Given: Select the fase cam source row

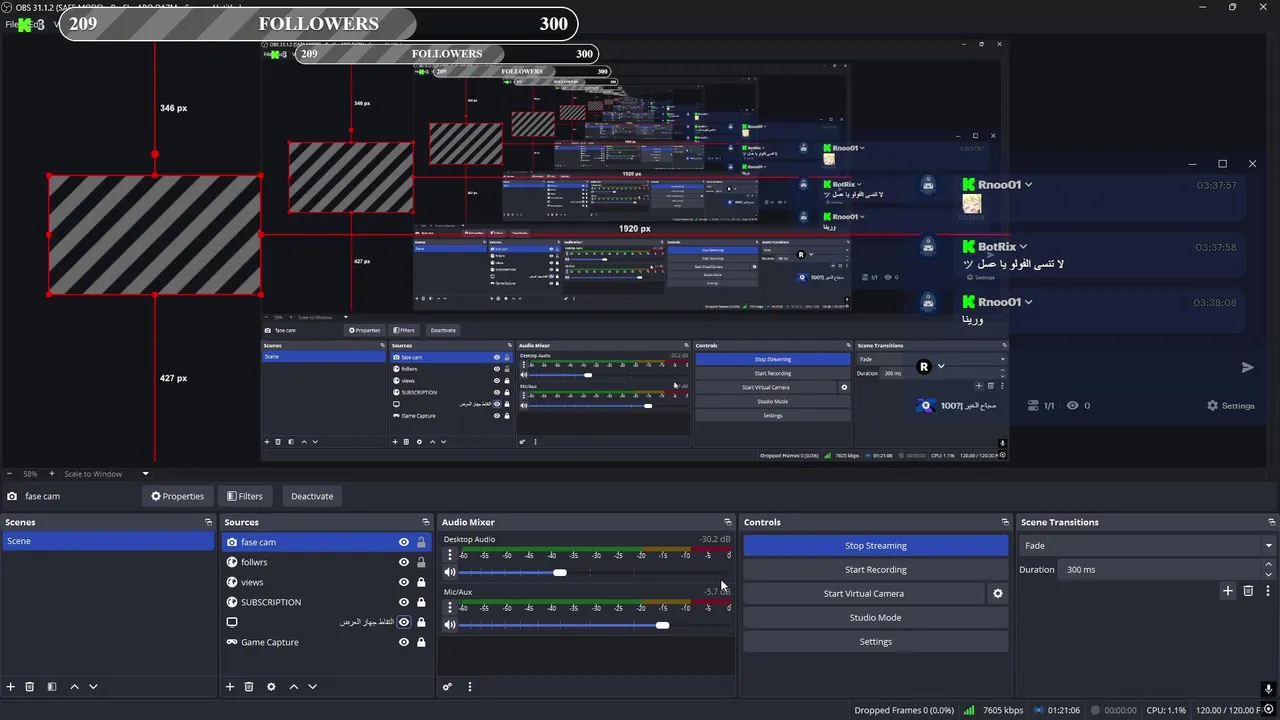Looking at the screenshot, I should click(327, 542).
